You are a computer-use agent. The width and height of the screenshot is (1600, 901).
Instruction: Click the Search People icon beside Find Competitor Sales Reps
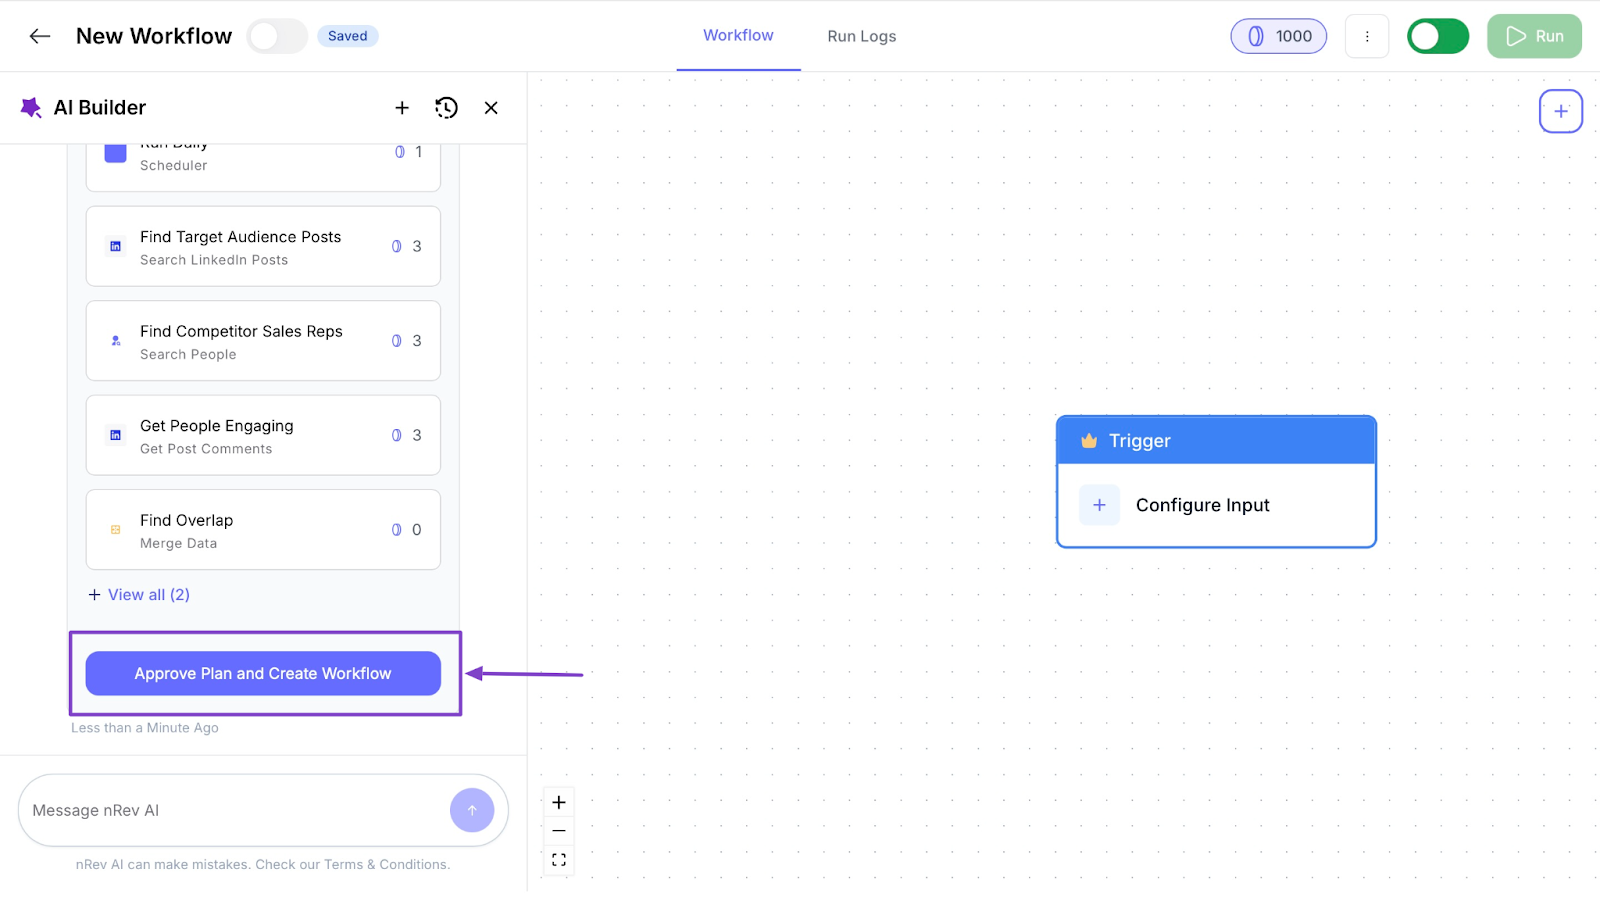coord(114,340)
